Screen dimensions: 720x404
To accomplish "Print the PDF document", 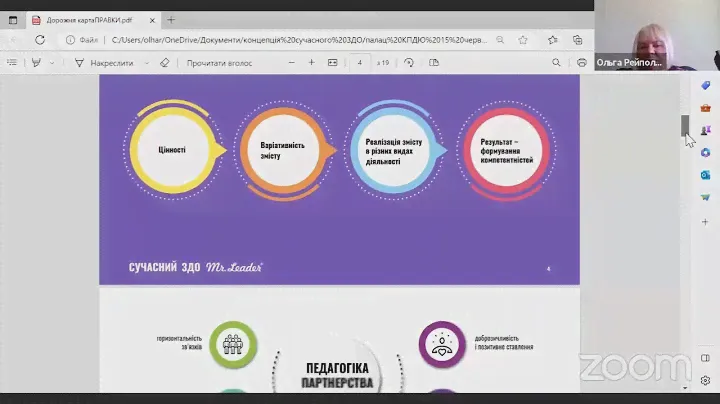I will [582, 62].
